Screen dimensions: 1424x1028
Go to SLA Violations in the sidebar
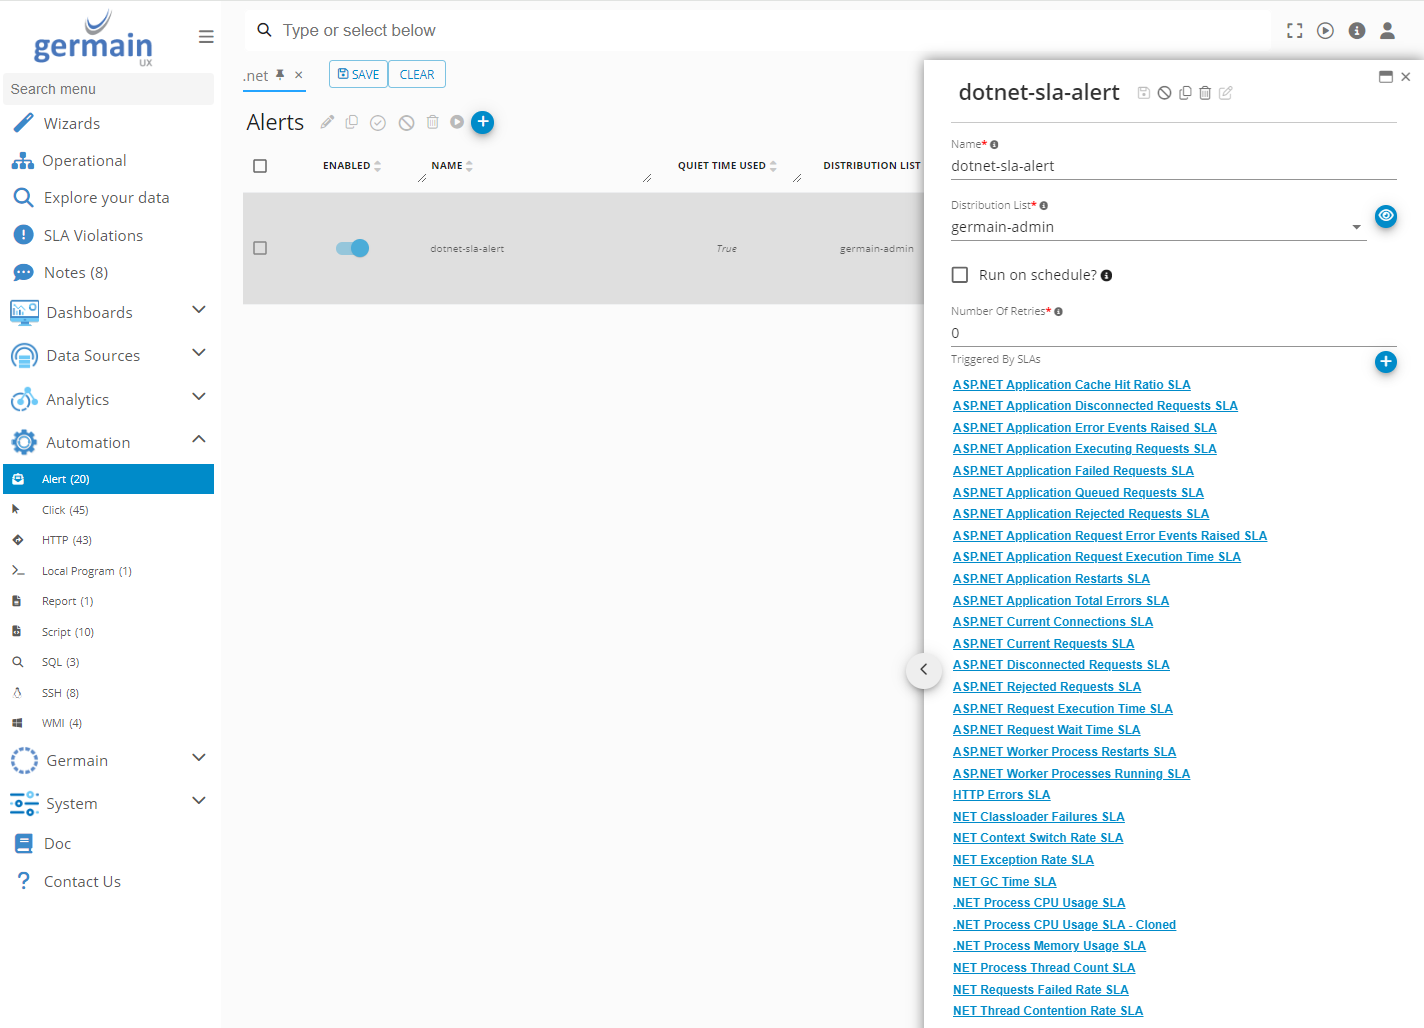[x=93, y=235]
